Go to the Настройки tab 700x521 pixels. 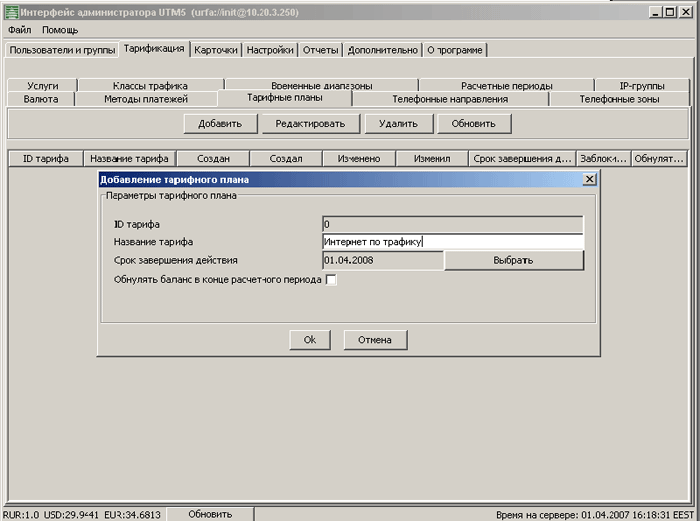(x=270, y=50)
